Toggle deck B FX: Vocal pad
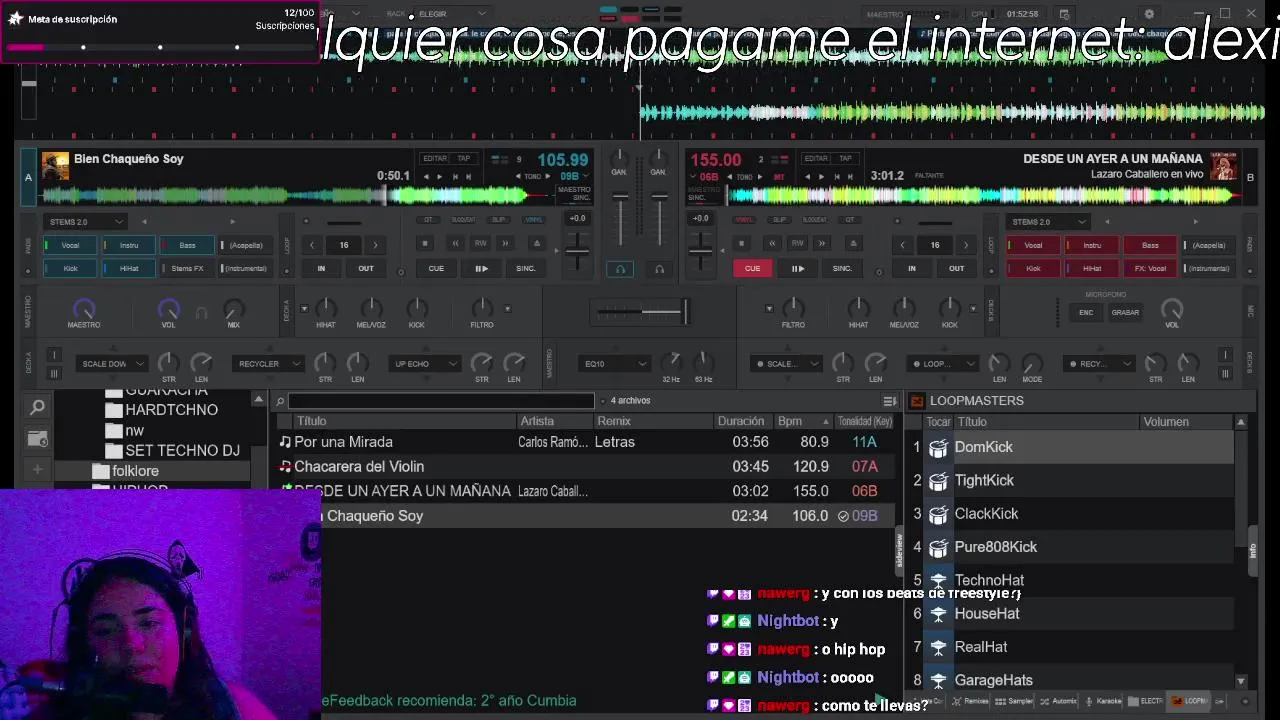Viewport: 1280px width, 720px height. (1150, 268)
